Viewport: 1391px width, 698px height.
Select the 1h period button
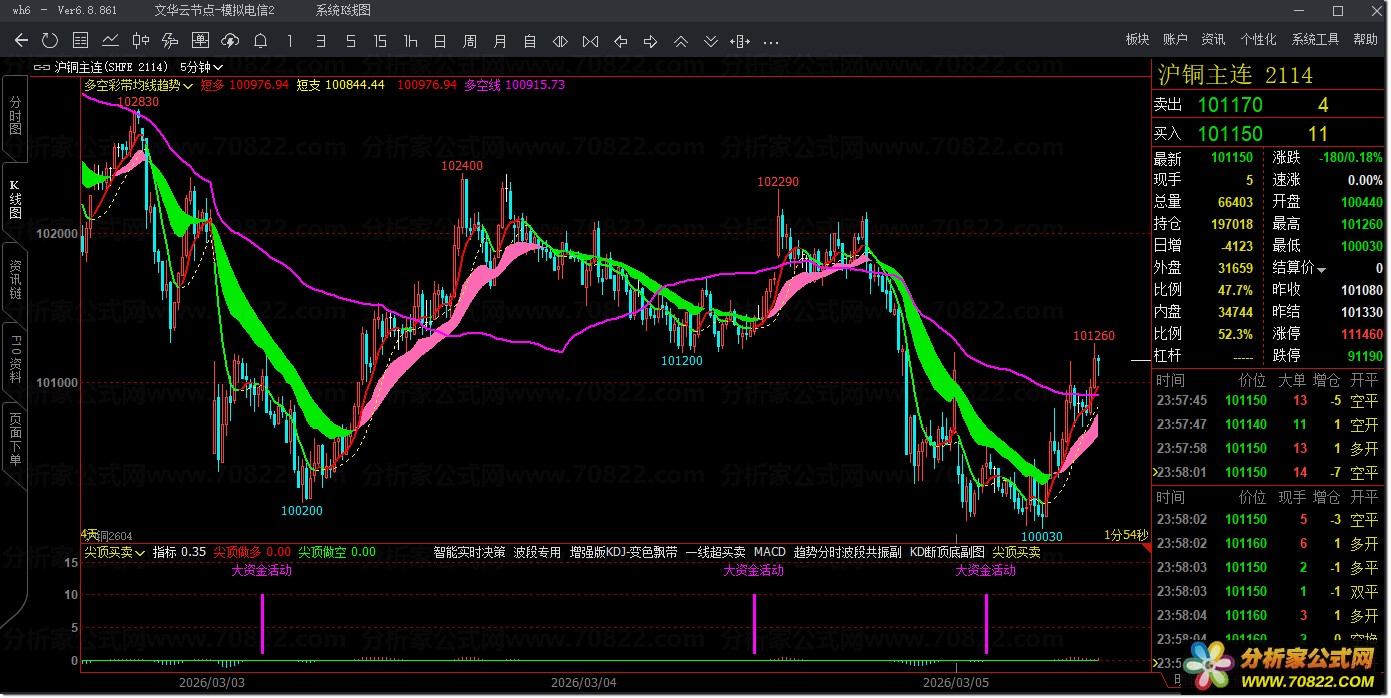[x=410, y=41]
